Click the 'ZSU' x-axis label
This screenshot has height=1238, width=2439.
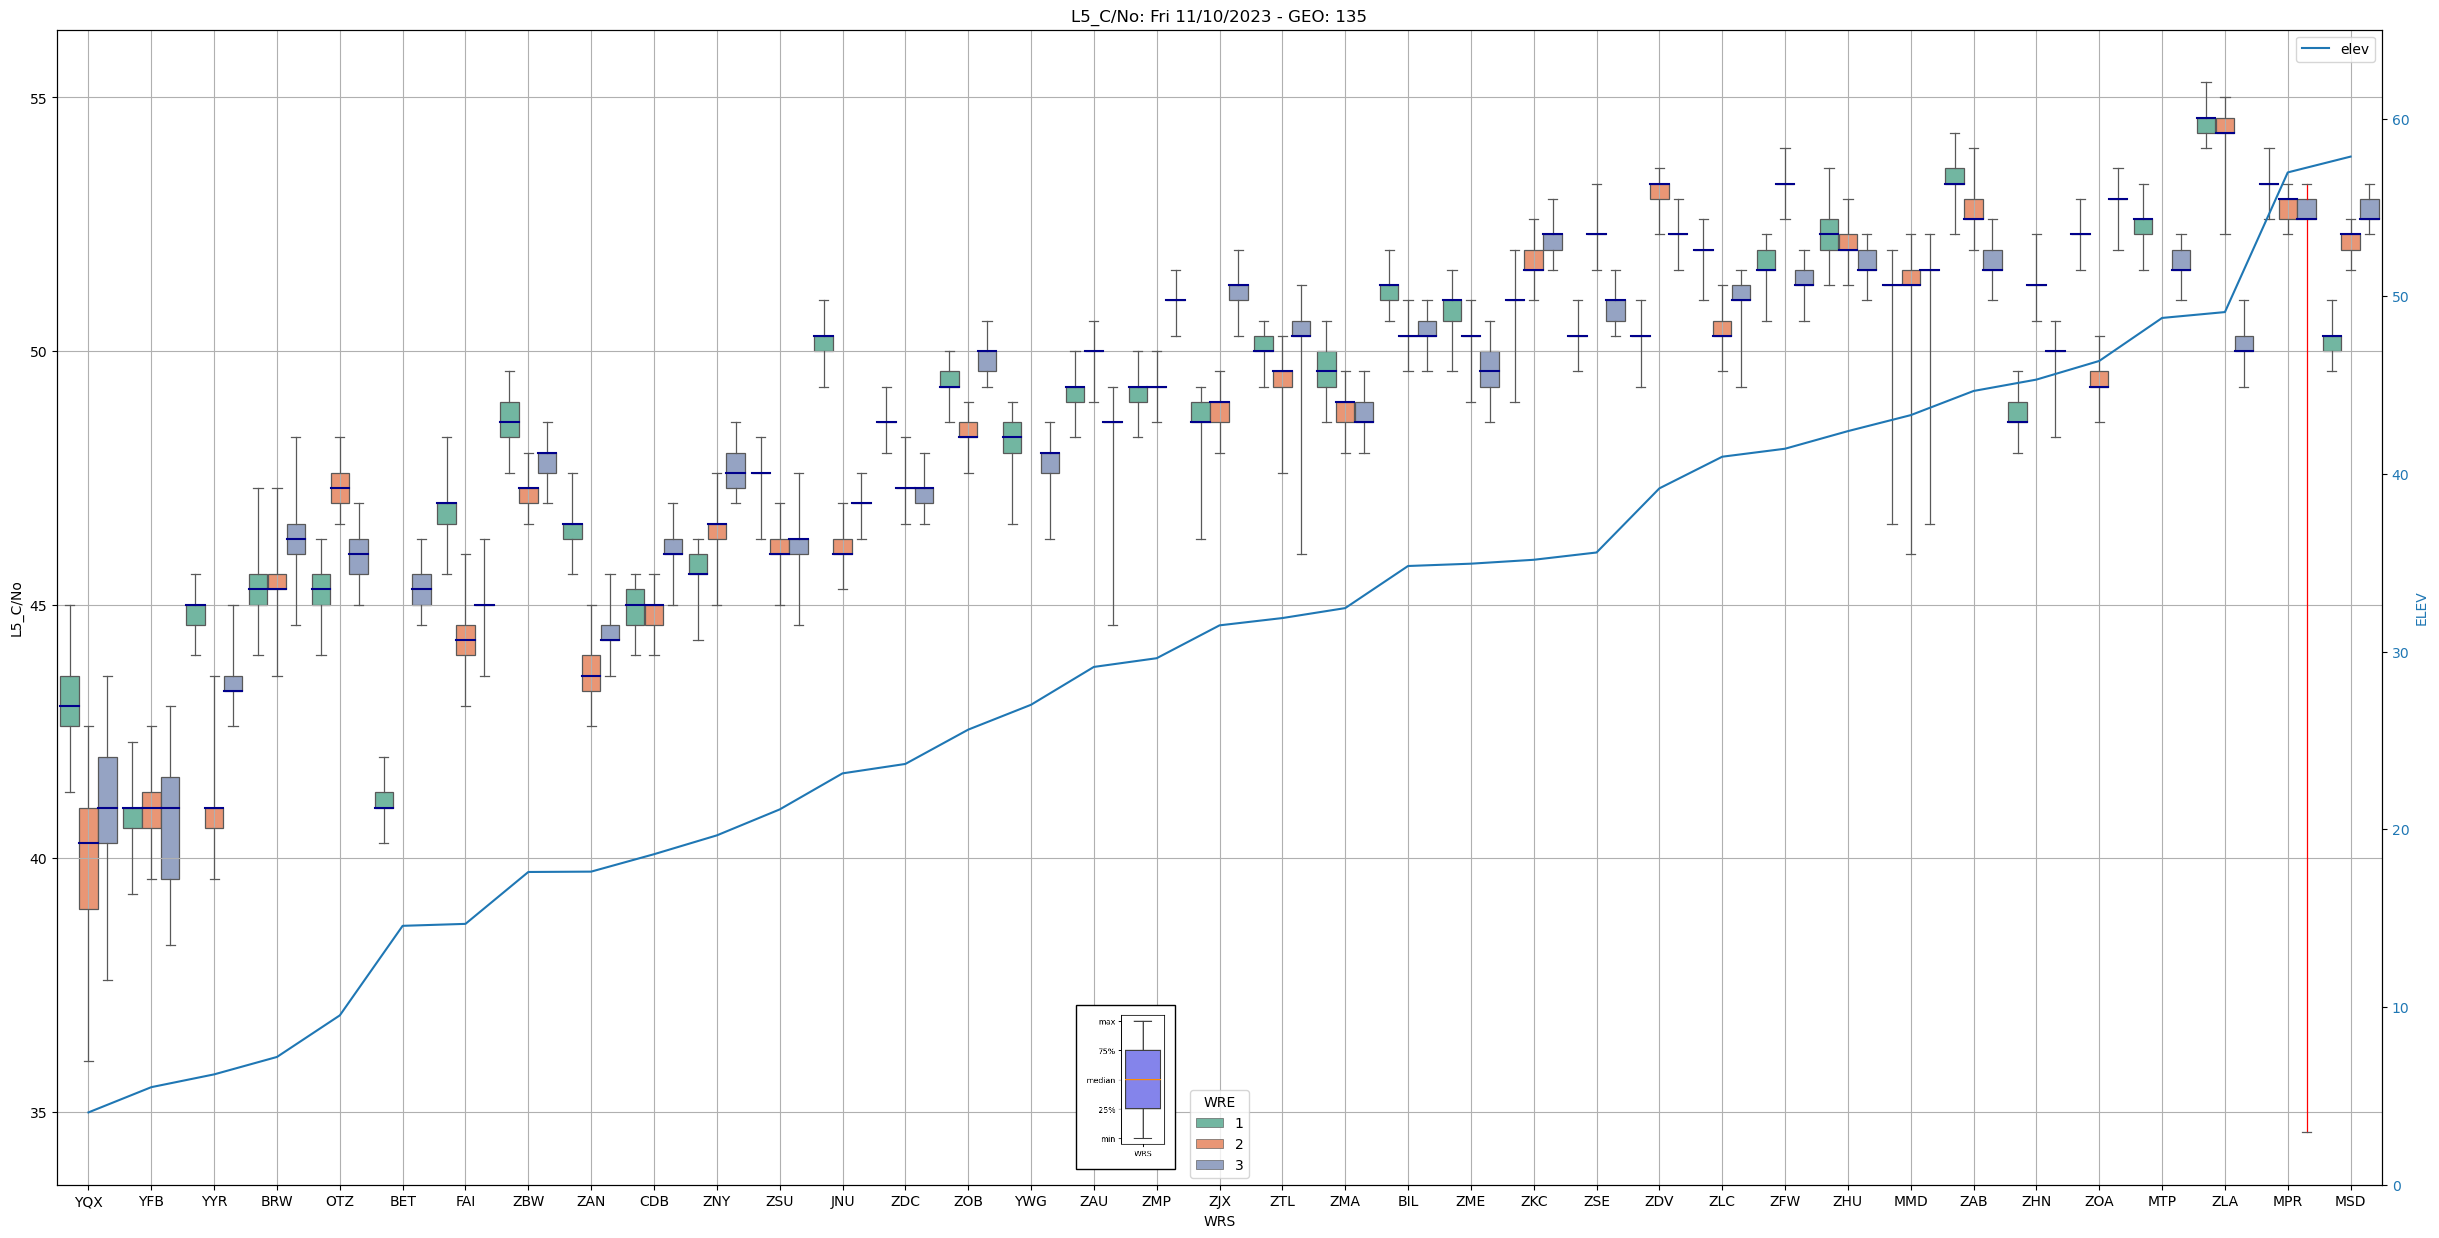point(780,1201)
